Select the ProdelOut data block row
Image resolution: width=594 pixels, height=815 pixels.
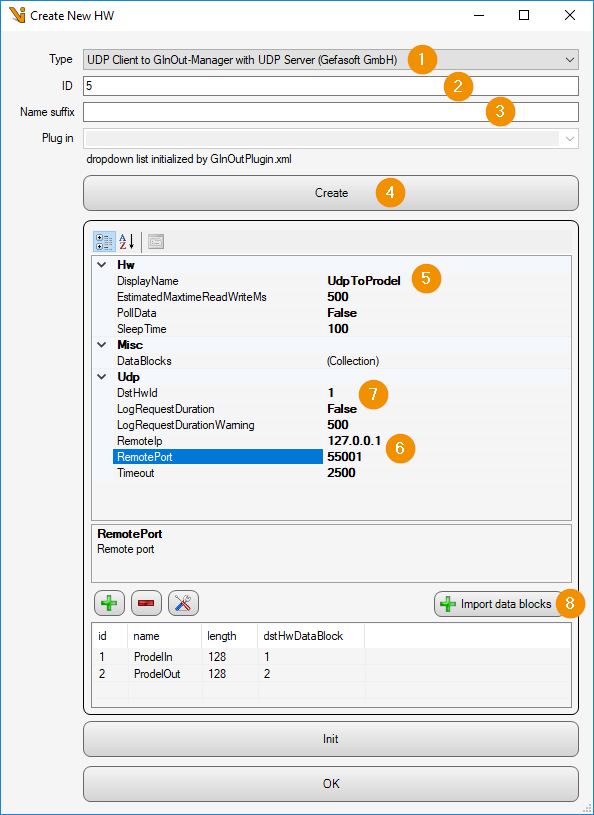pyautogui.click(x=331, y=674)
